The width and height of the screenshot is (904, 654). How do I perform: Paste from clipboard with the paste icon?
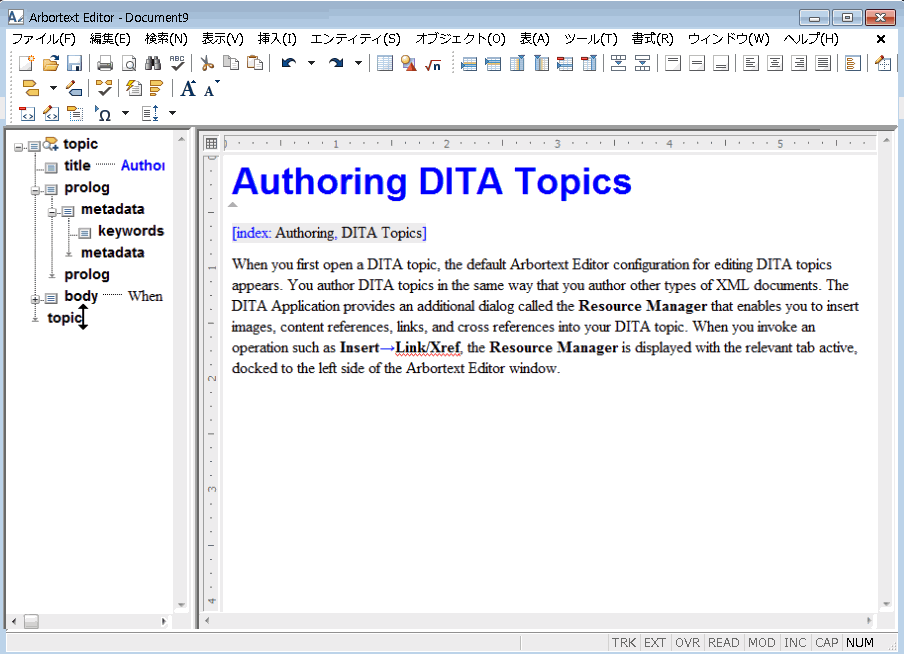click(255, 63)
